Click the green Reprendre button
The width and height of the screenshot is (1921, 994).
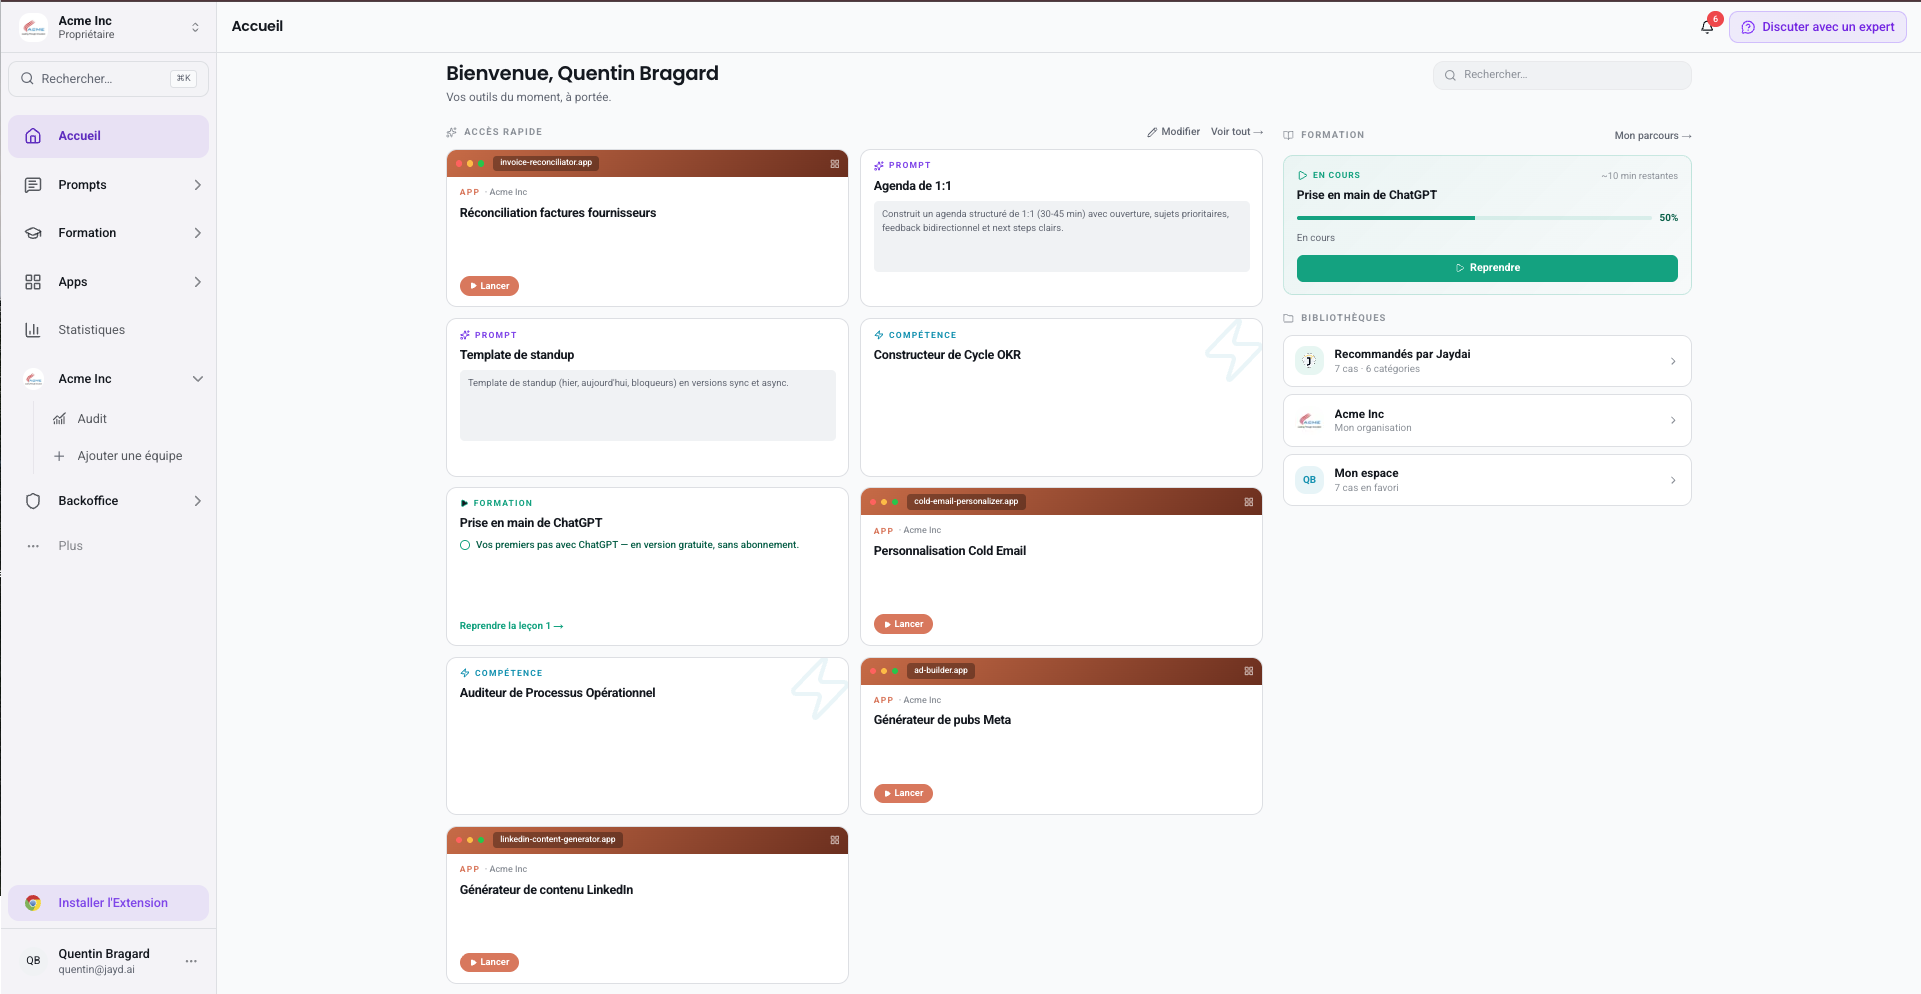point(1487,268)
